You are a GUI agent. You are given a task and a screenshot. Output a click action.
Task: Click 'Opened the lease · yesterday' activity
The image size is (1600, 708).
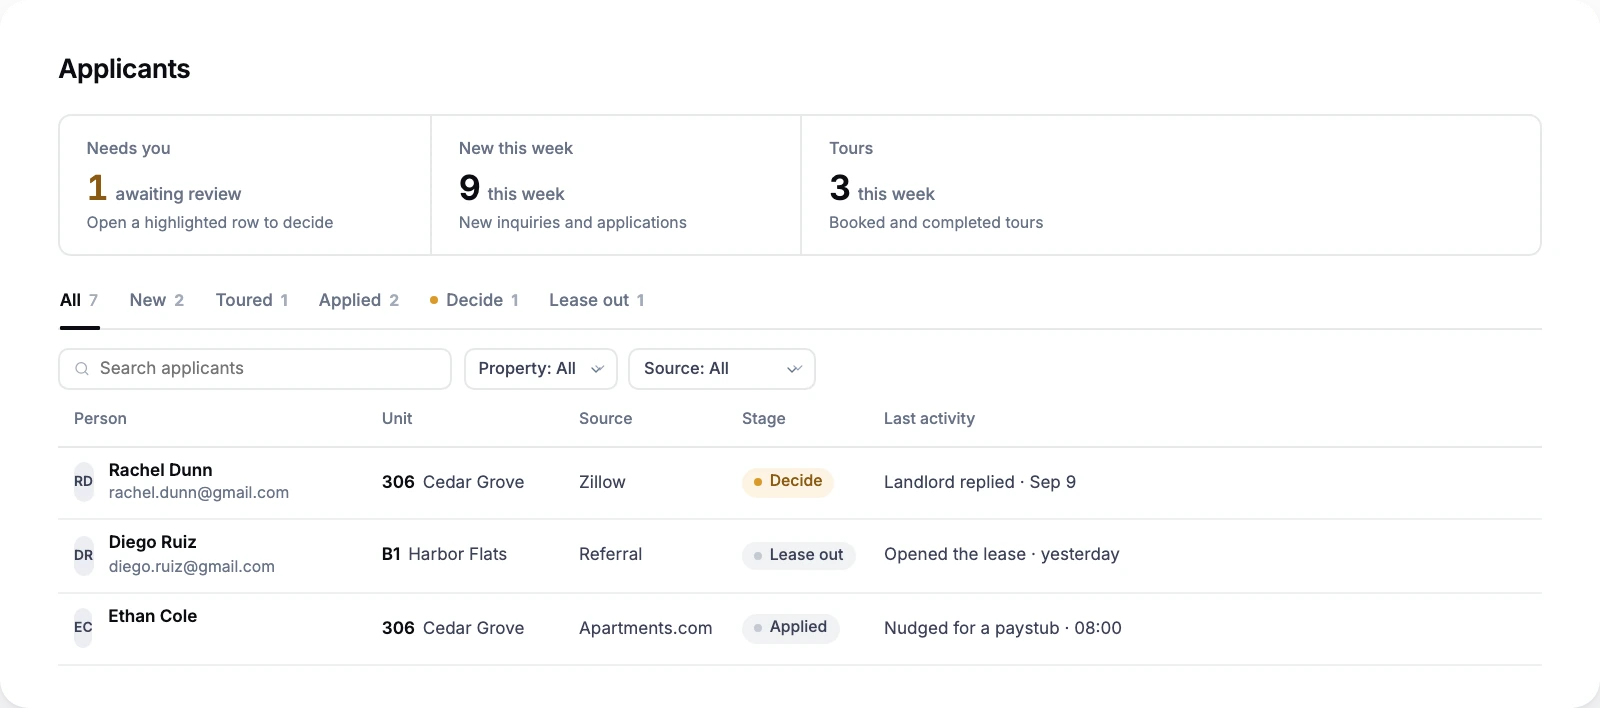(x=1002, y=554)
